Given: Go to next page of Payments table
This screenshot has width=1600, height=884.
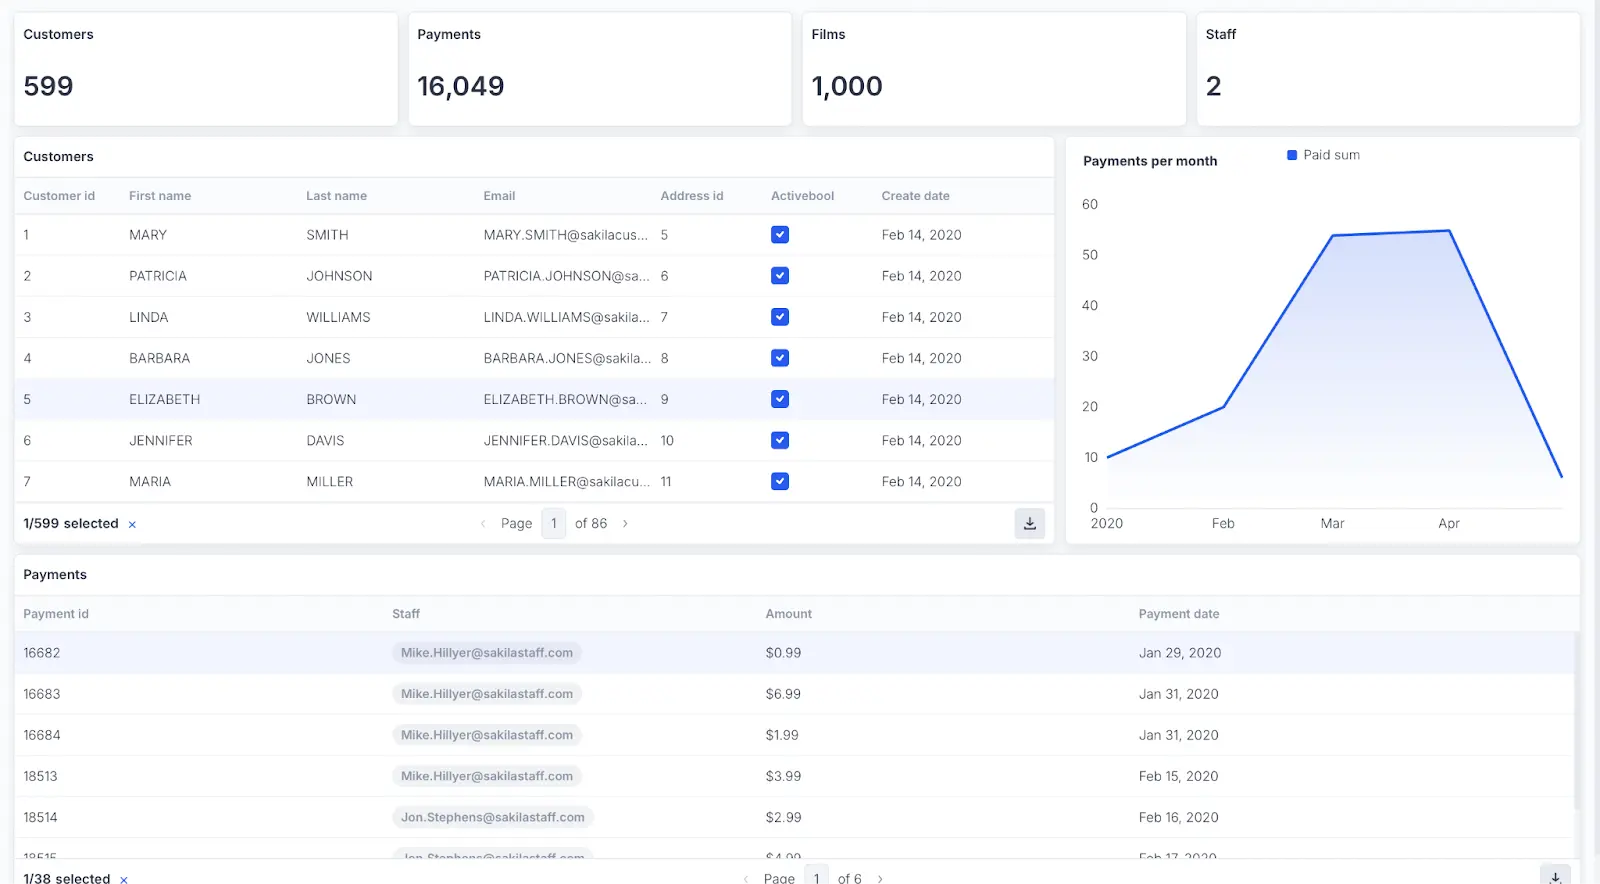Looking at the screenshot, I should (x=880, y=878).
